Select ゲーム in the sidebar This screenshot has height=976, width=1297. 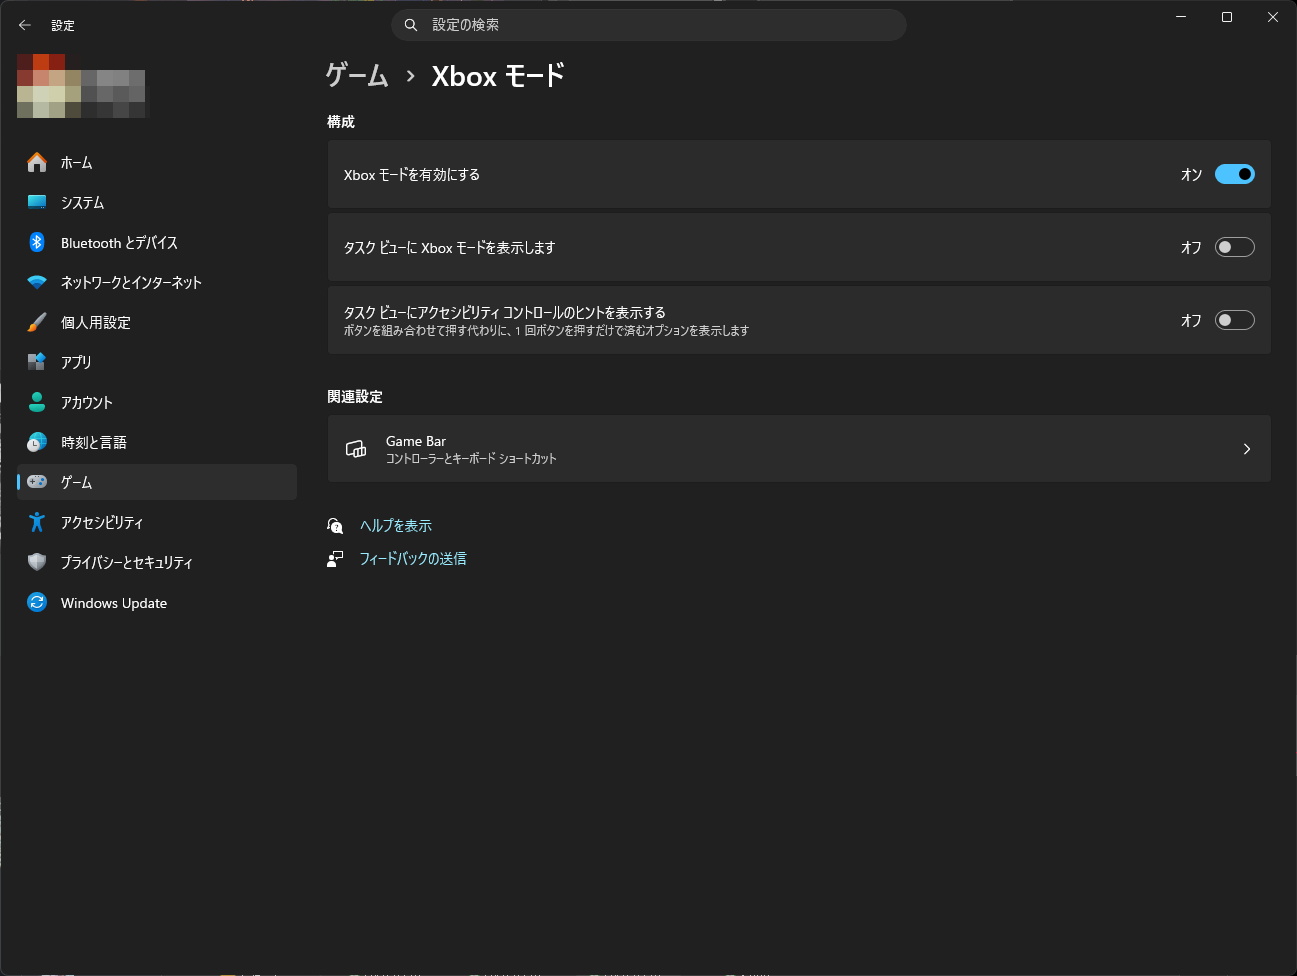click(x=157, y=482)
